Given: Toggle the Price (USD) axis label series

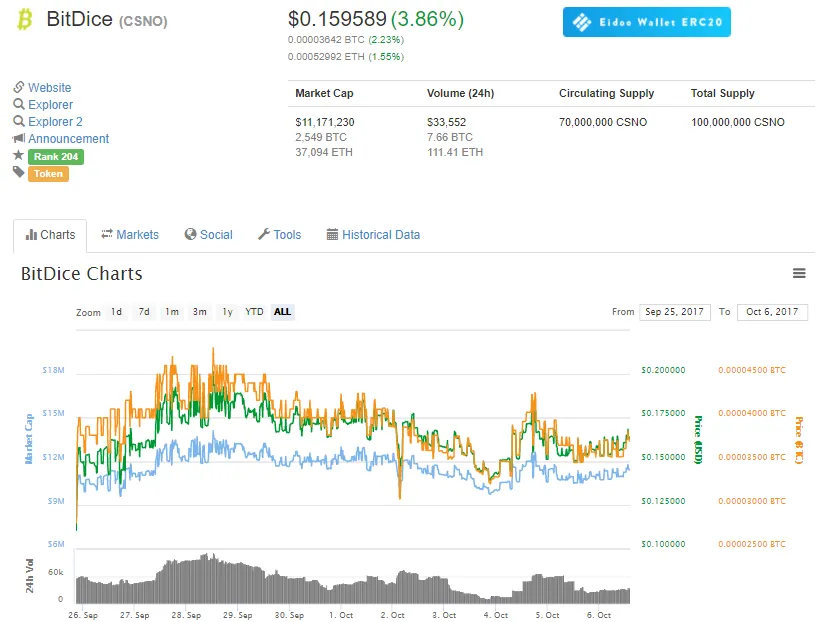Looking at the screenshot, I should click(x=698, y=440).
